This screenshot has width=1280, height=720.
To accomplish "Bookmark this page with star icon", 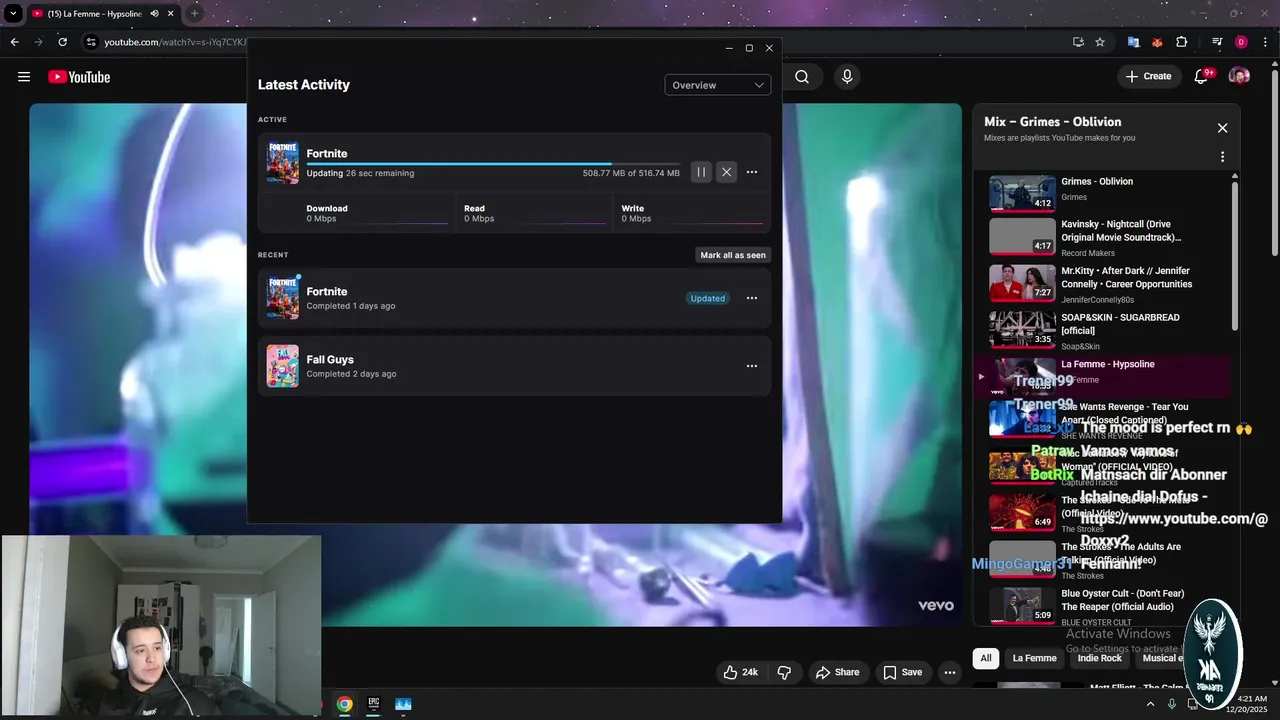I will click(x=1100, y=42).
